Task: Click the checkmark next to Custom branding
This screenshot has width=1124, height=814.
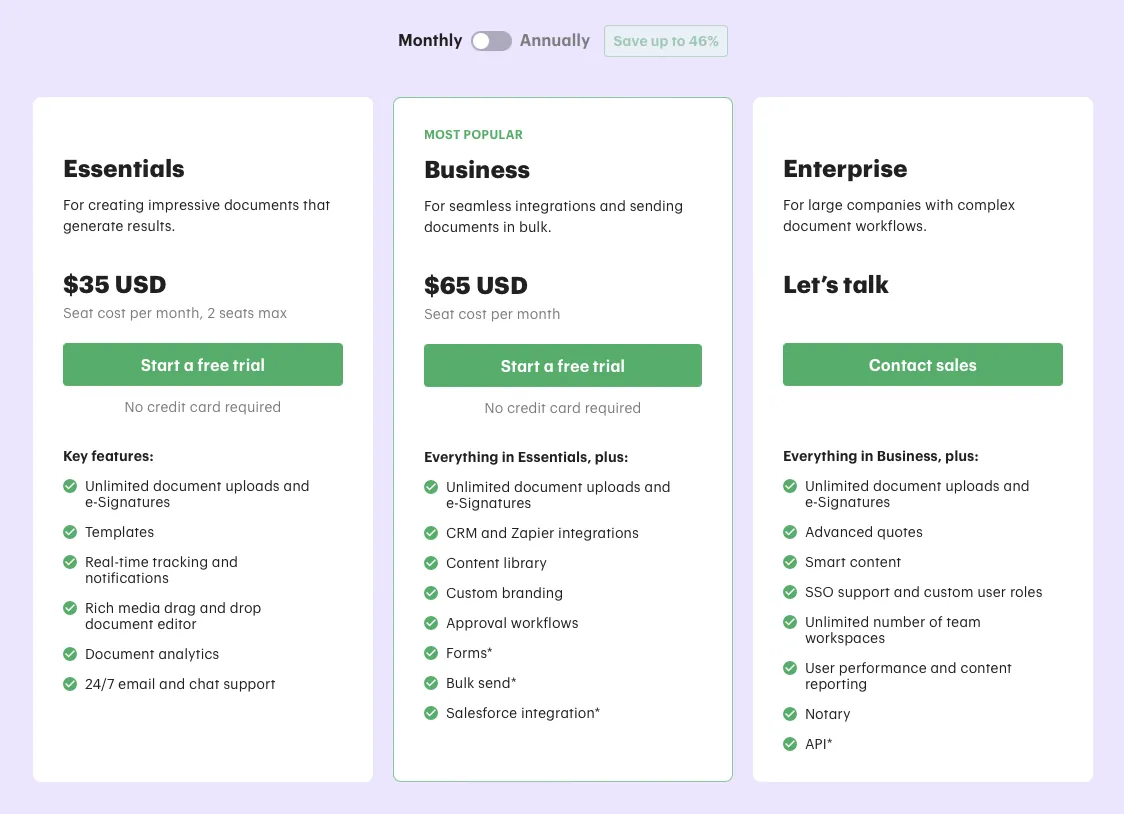Action: pos(431,593)
